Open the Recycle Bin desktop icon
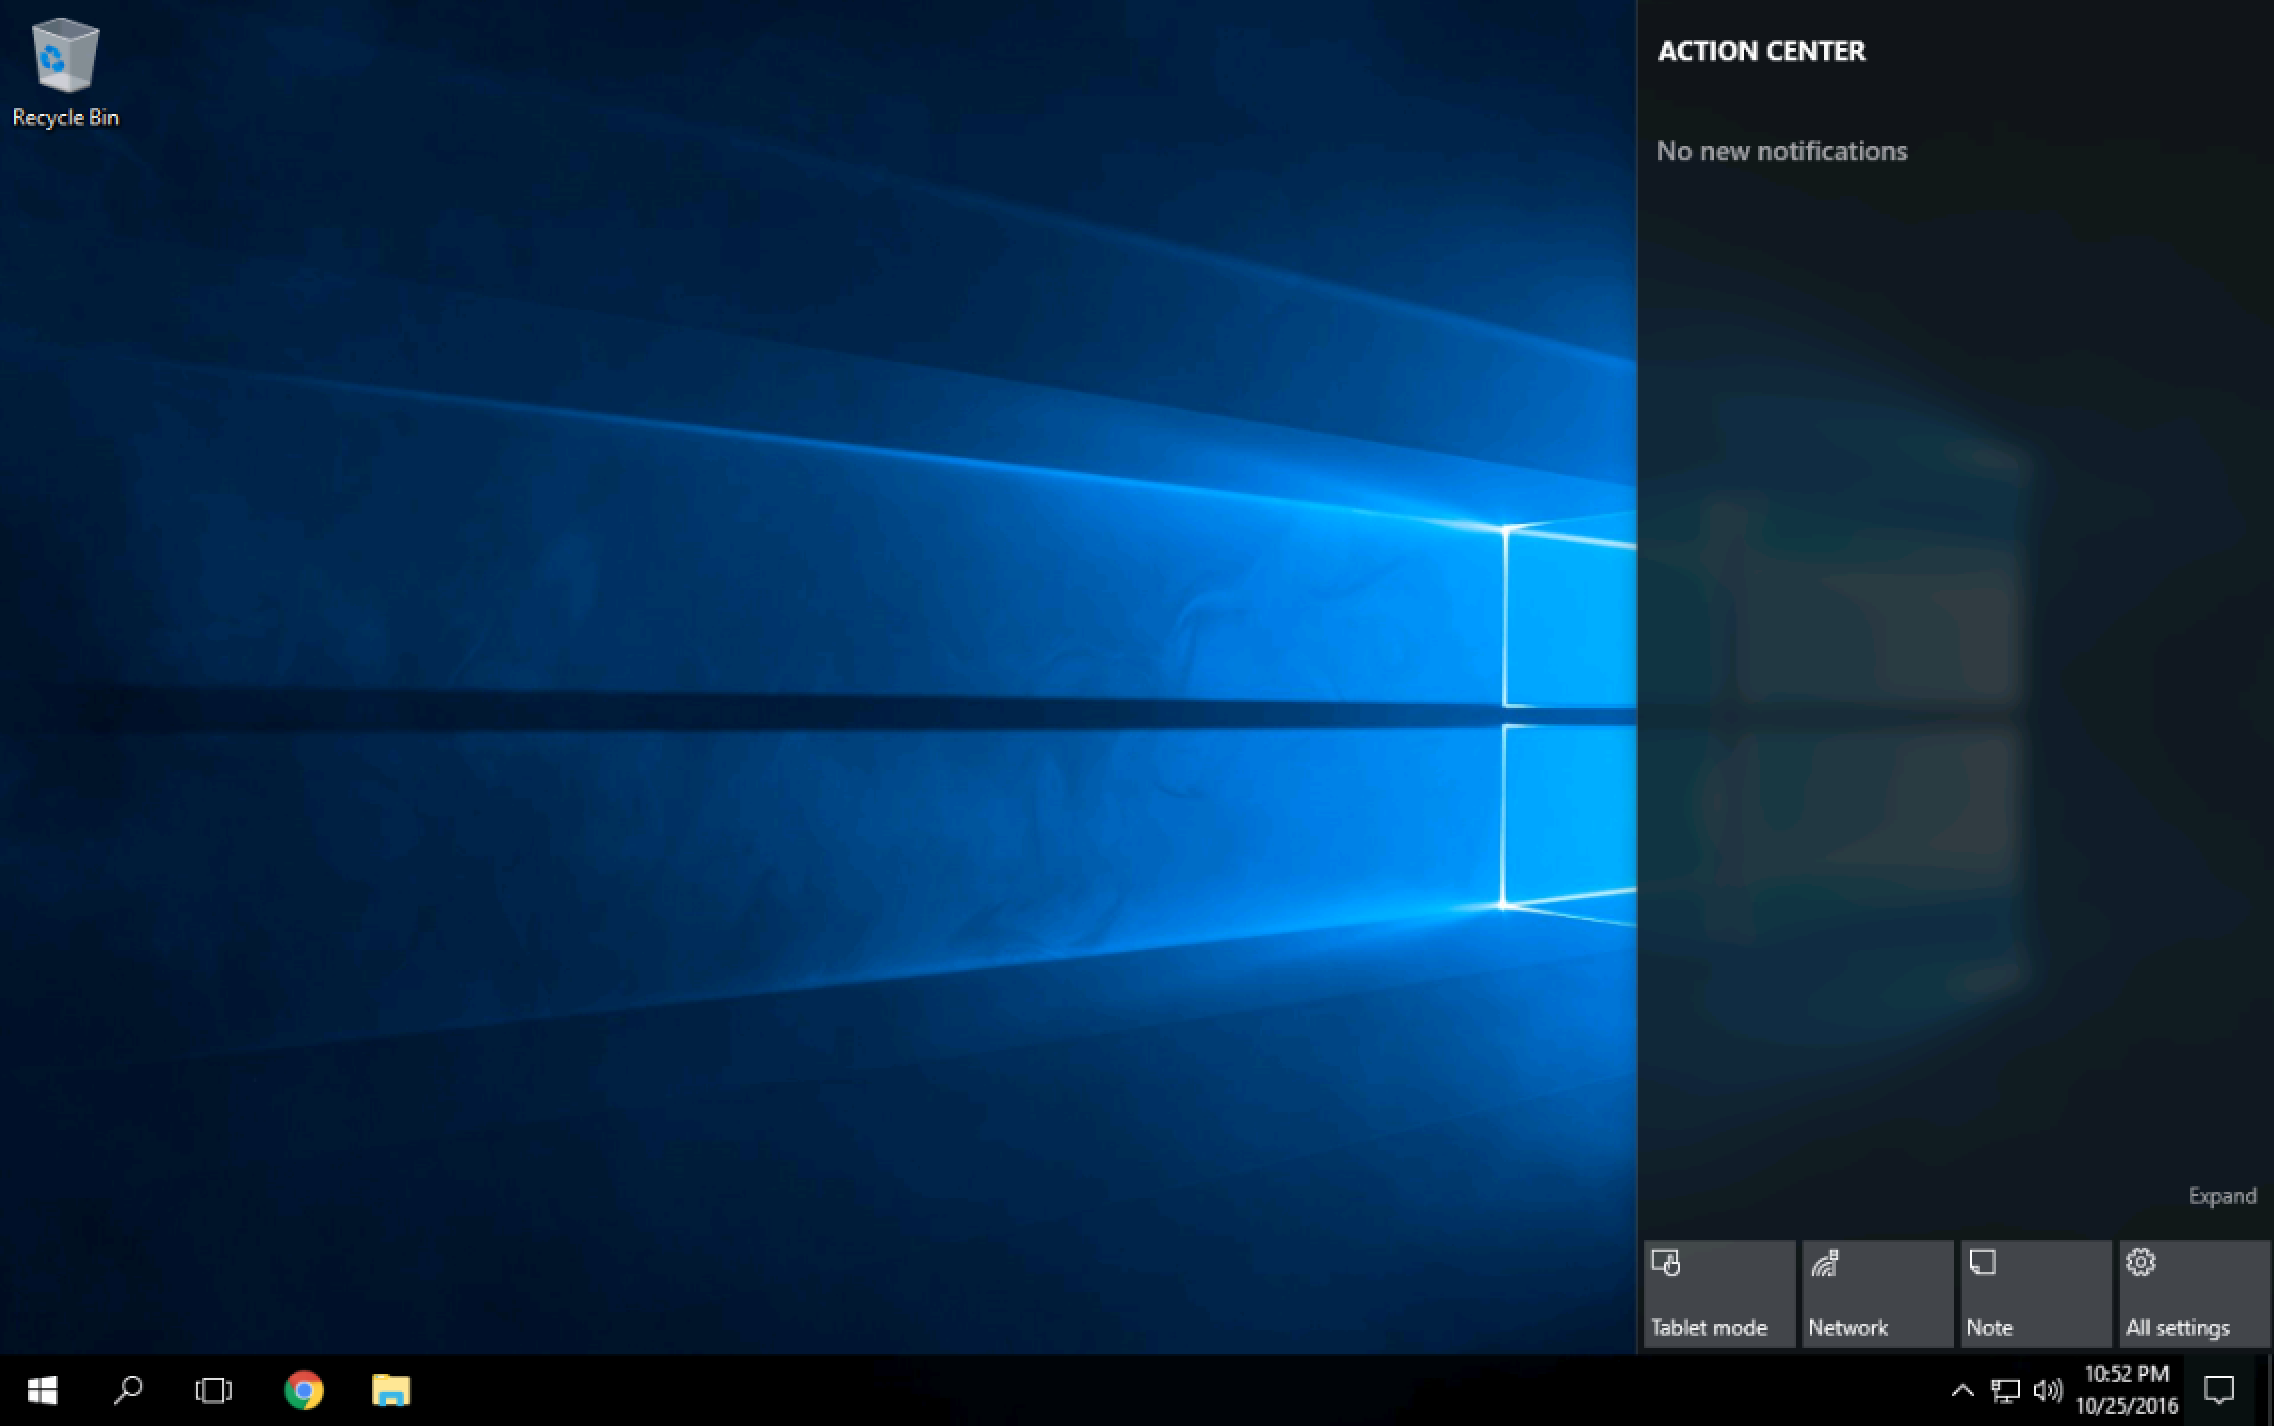 (65, 72)
